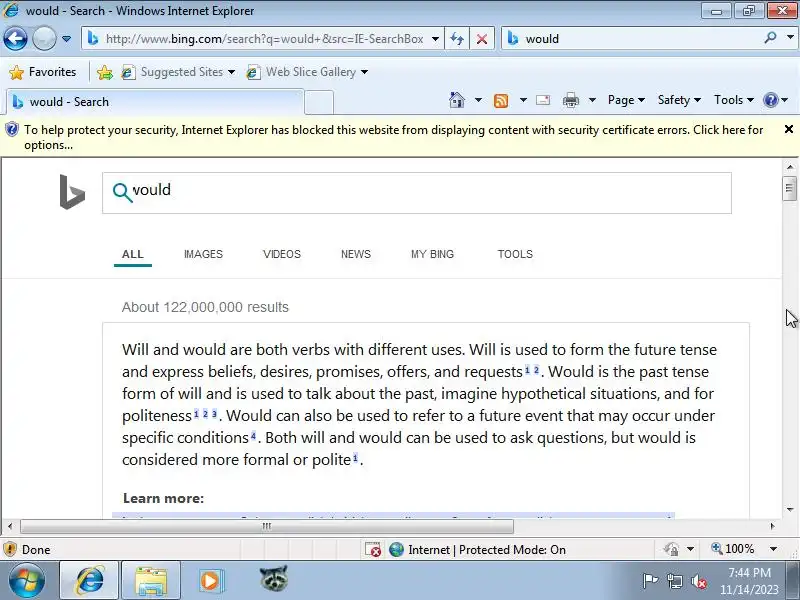The height and width of the screenshot is (600, 800).
Task: Click the Refresh page icon
Action: pos(457,39)
